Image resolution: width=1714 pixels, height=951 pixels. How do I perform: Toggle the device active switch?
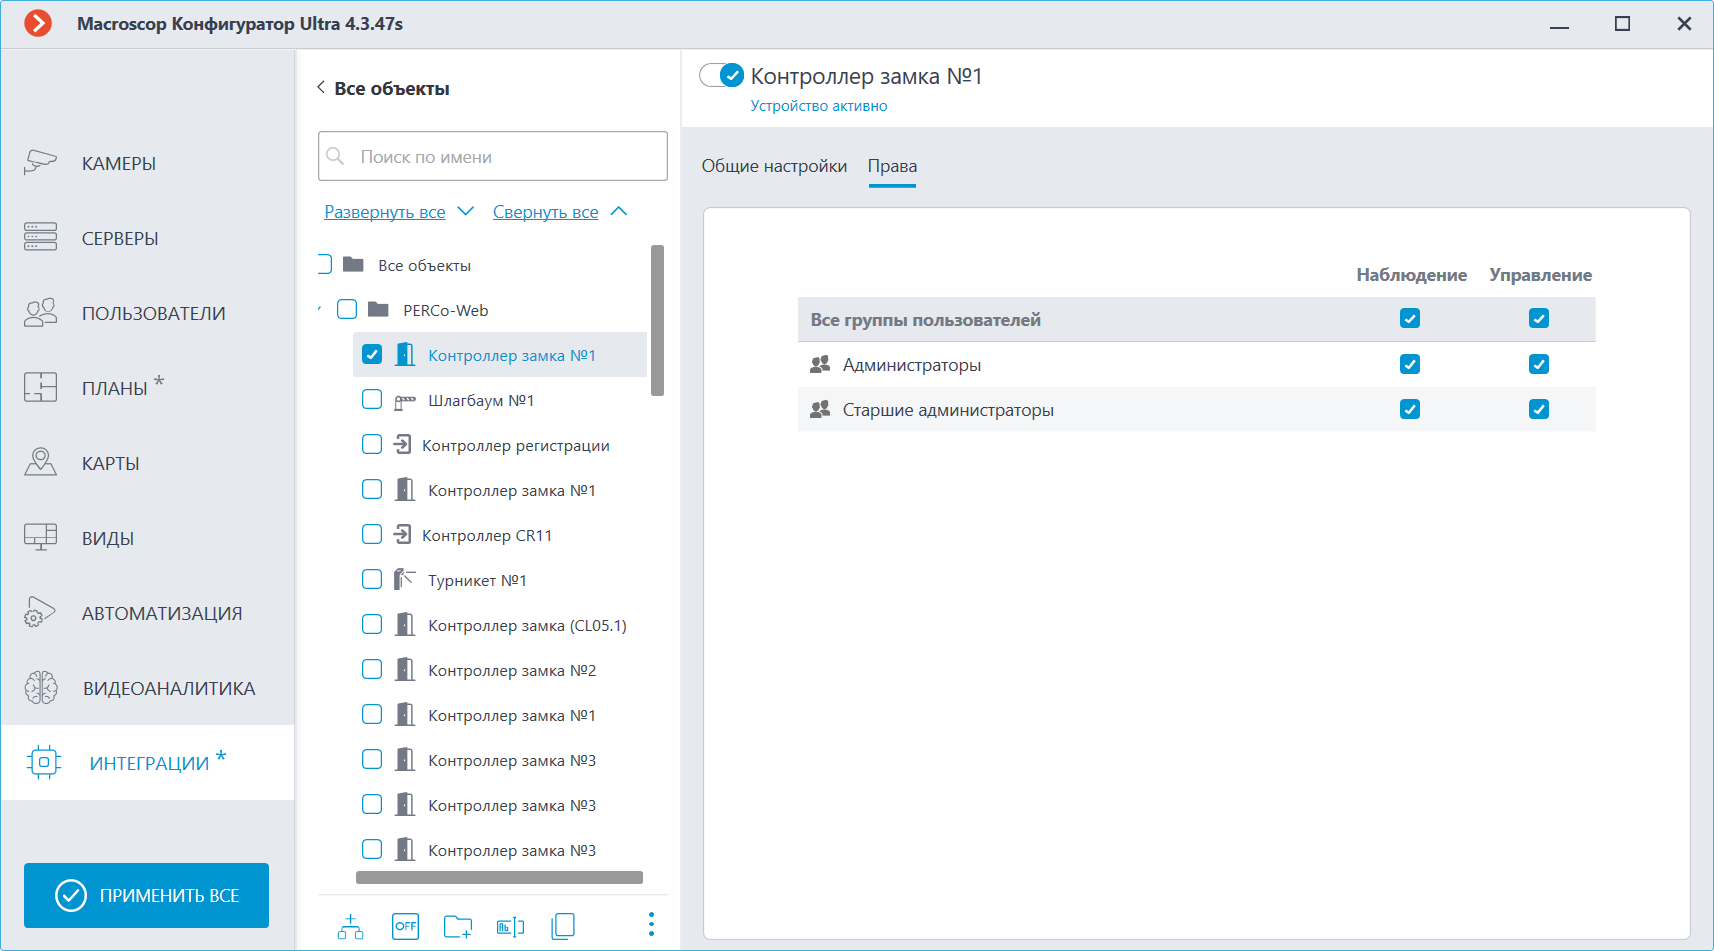click(x=721, y=75)
